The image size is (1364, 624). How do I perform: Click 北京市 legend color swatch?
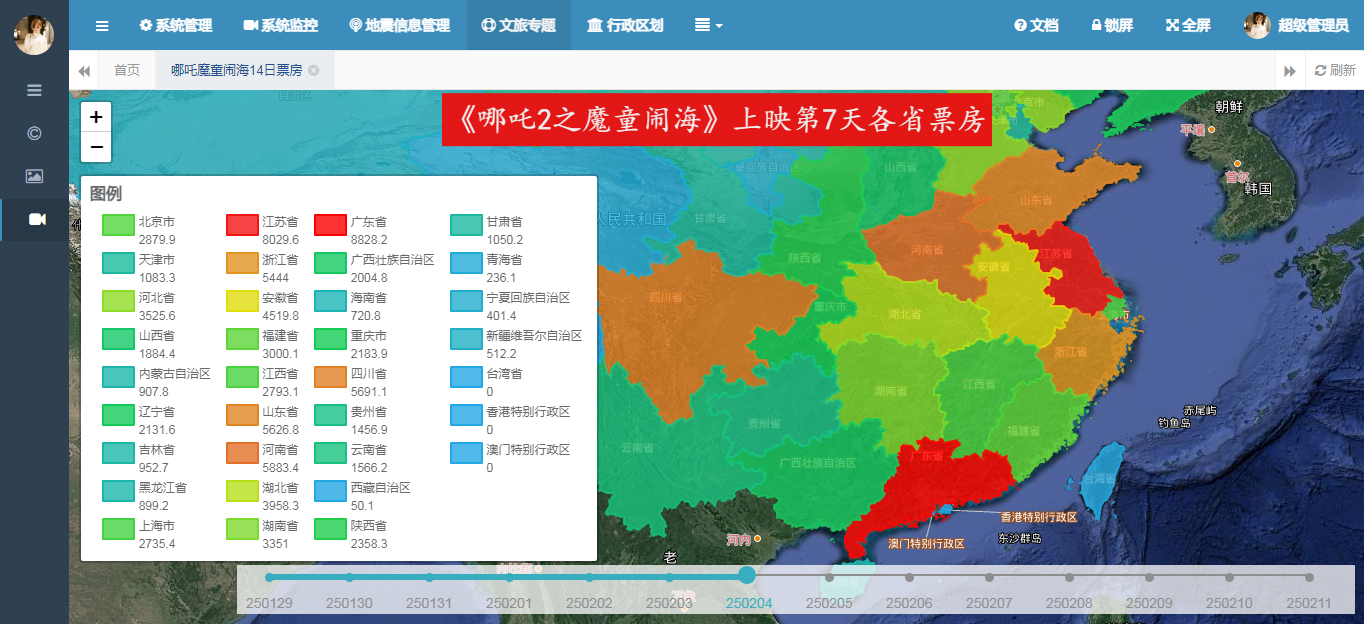tap(118, 225)
